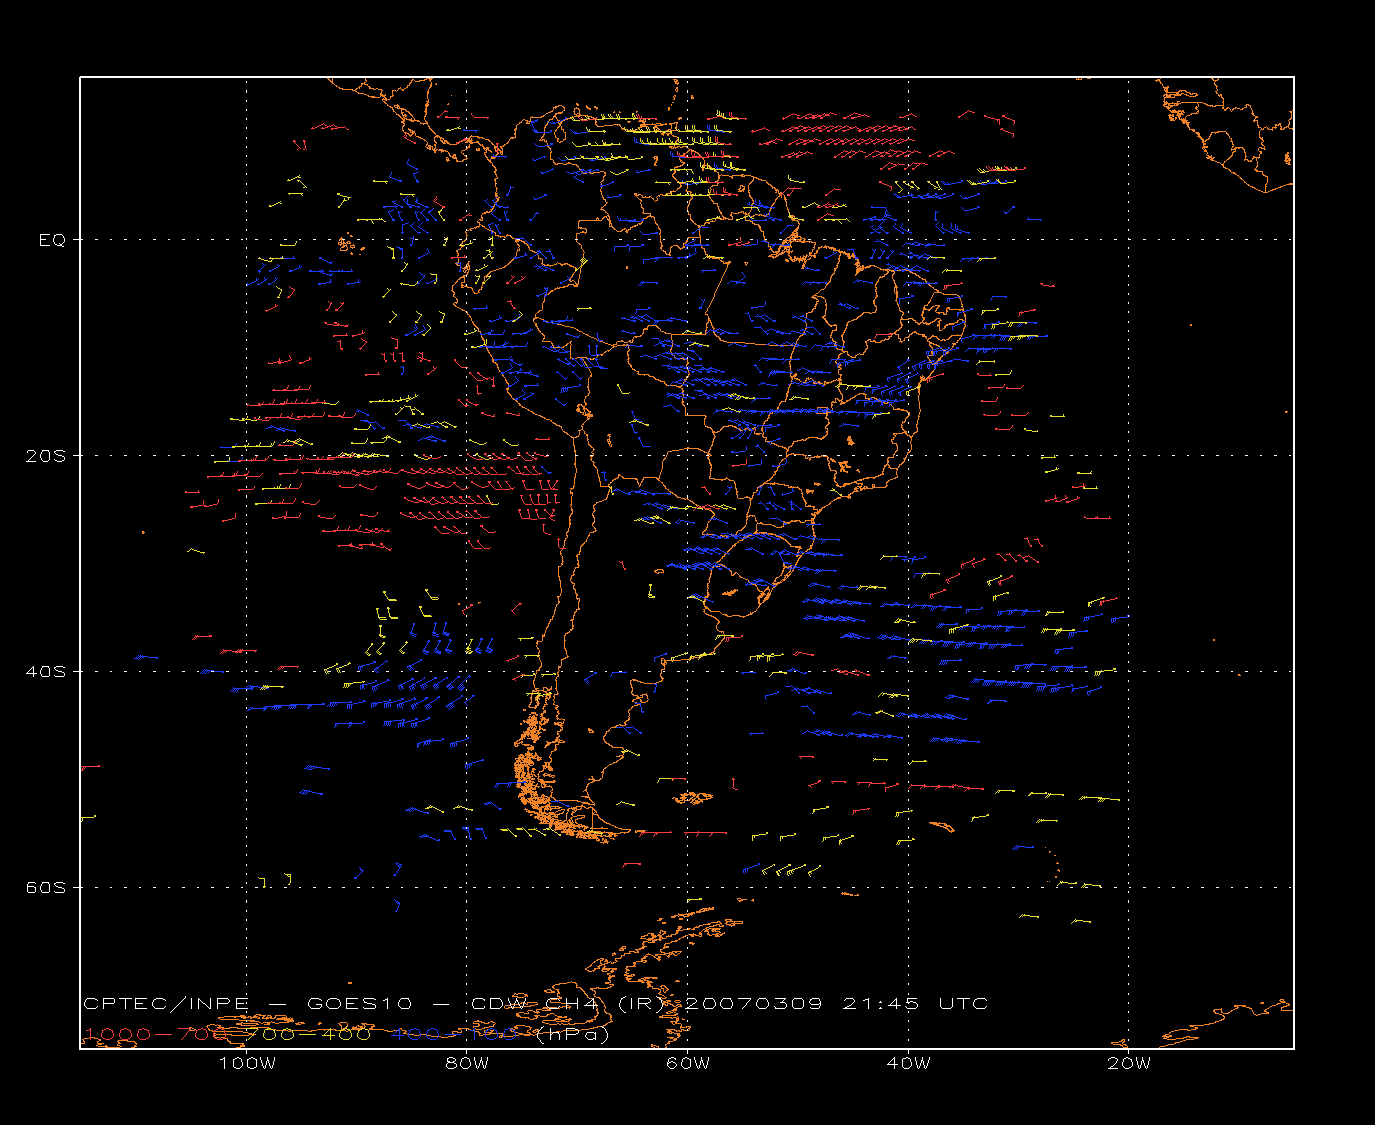This screenshot has width=1375, height=1125.
Task: Click the 80W longitude label
Action: tap(467, 1063)
